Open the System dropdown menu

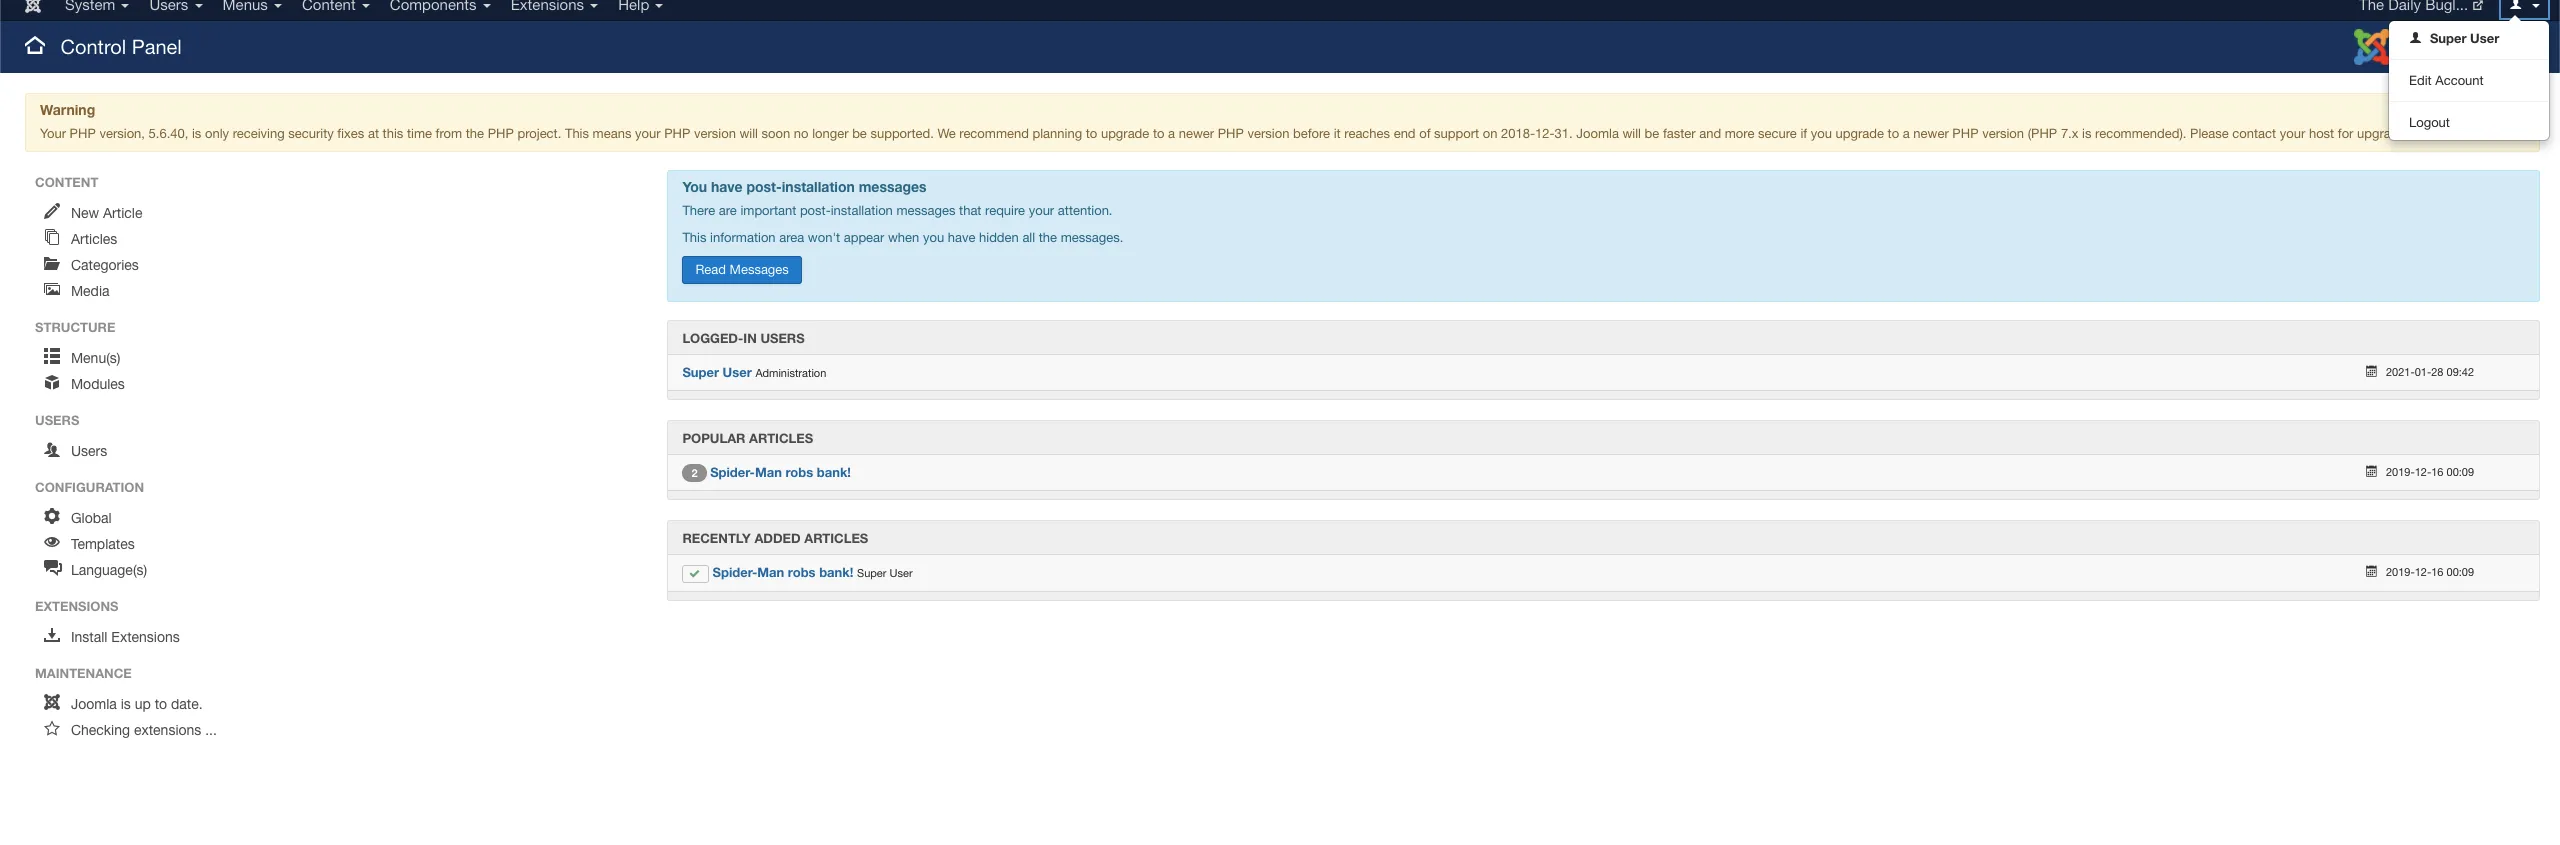click(x=96, y=6)
